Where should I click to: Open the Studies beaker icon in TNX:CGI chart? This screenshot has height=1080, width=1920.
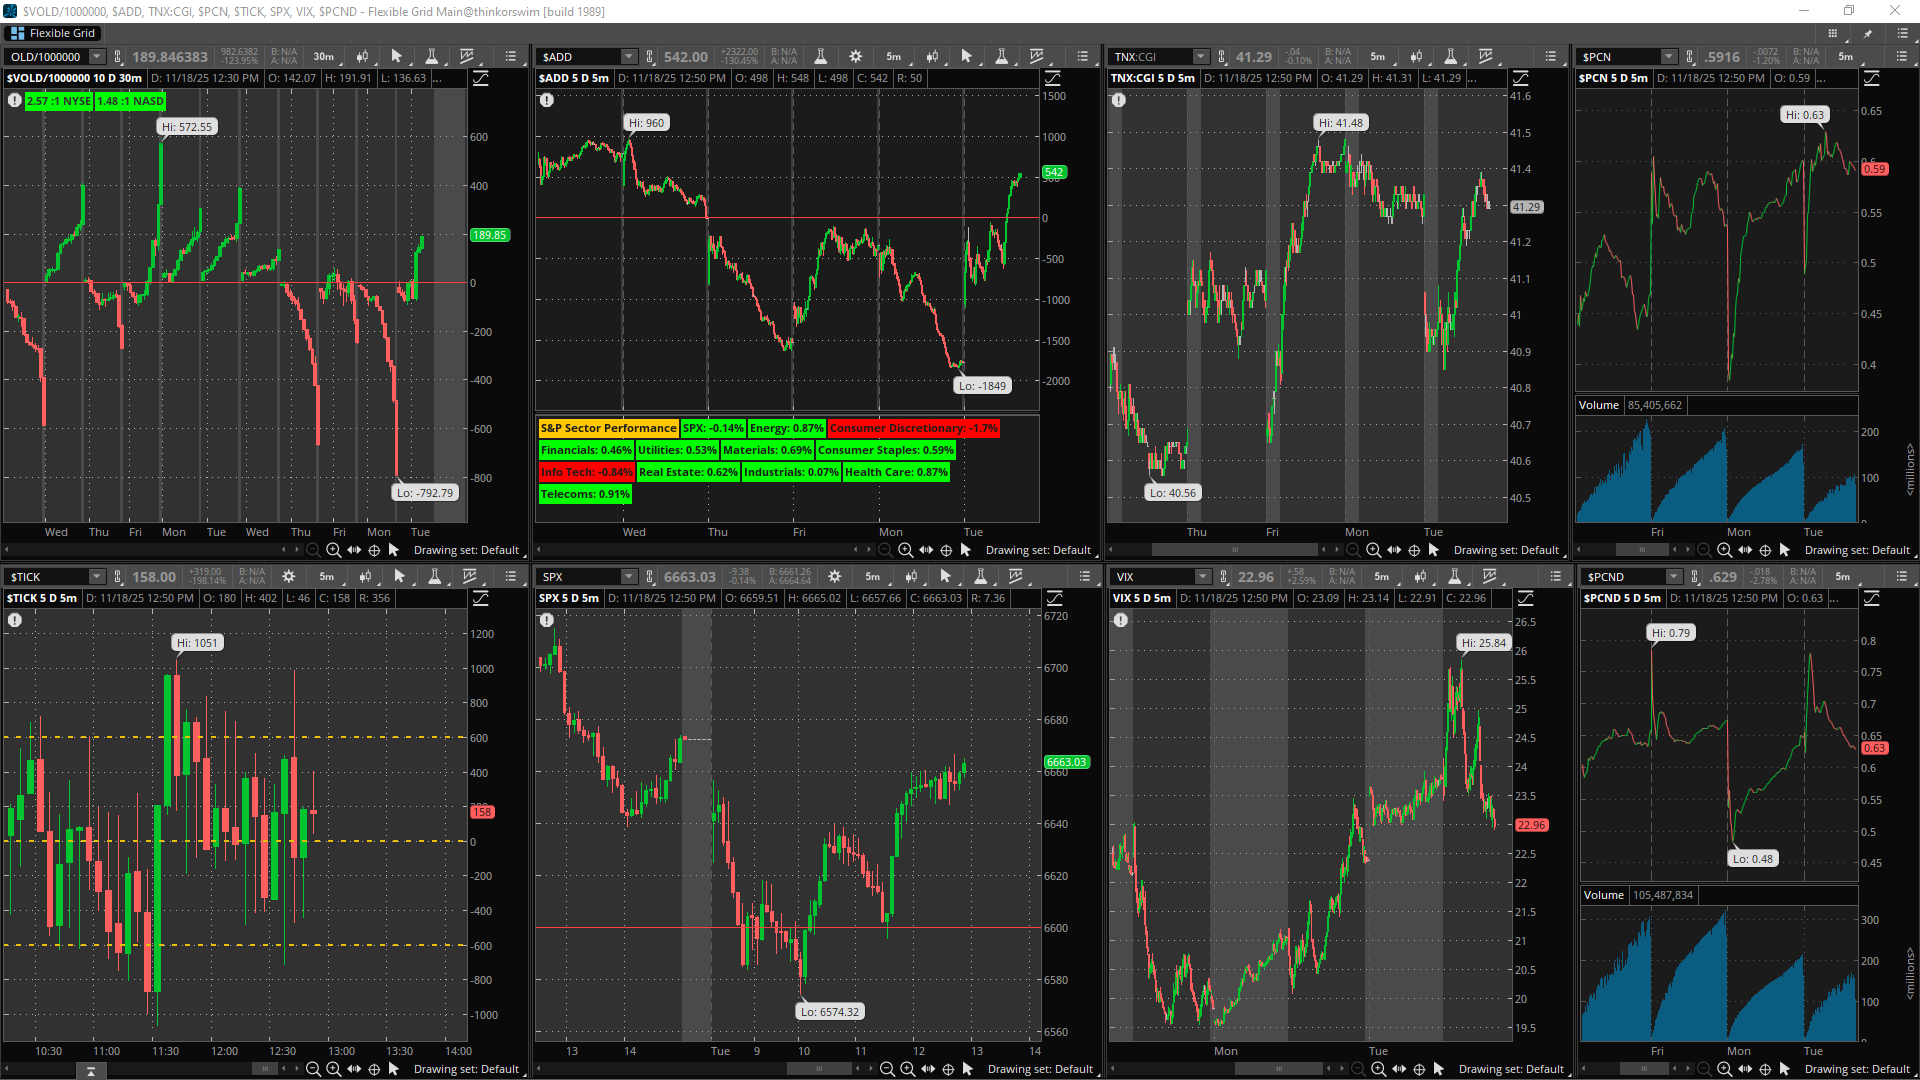(x=1450, y=57)
